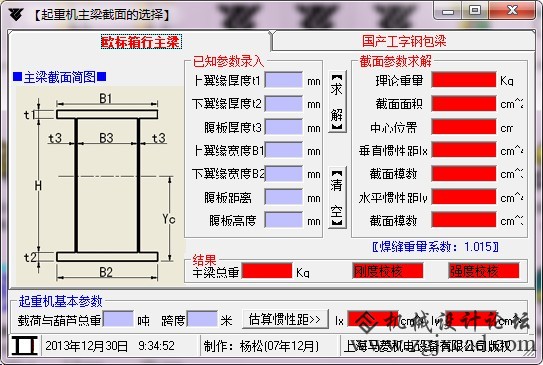Focus the 腹板高度 input field
Image resolution: width=543 pixels, height=365 pixels.
pyautogui.click(x=284, y=220)
